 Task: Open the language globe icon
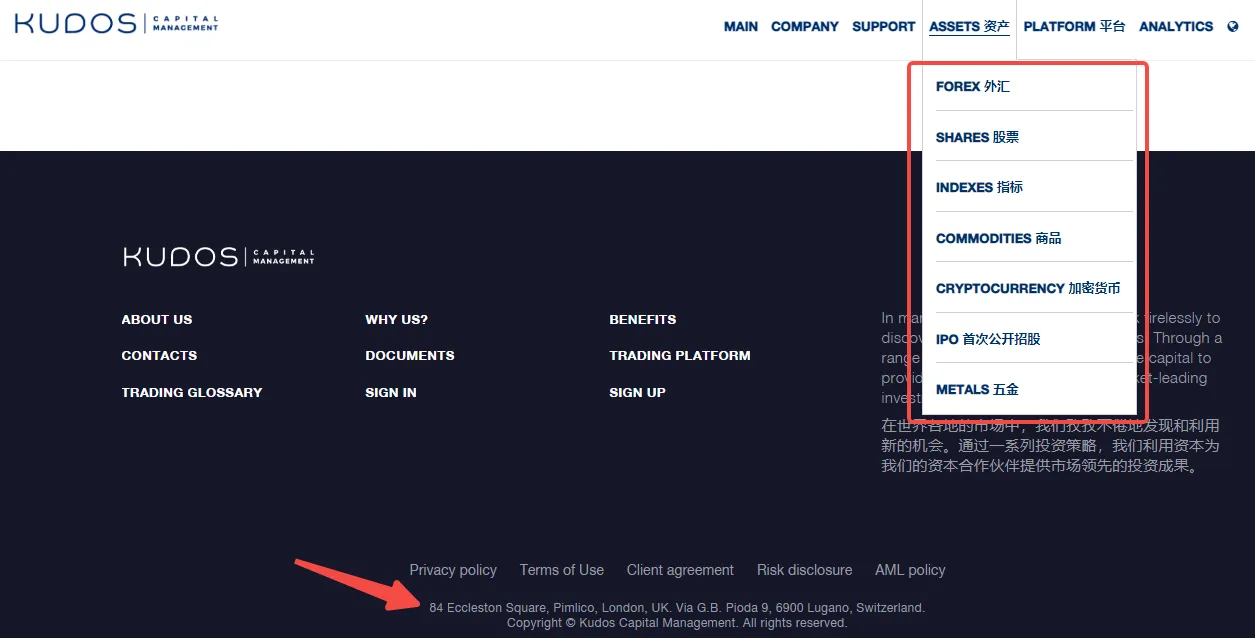click(x=1232, y=27)
